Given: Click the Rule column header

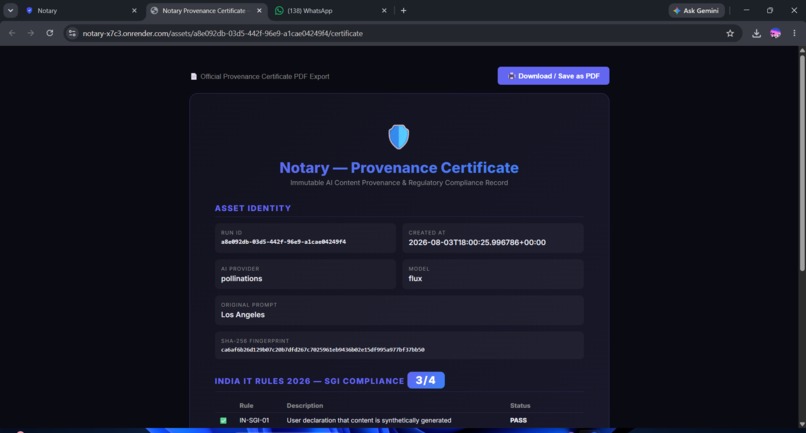Looking at the screenshot, I should 246,405.
